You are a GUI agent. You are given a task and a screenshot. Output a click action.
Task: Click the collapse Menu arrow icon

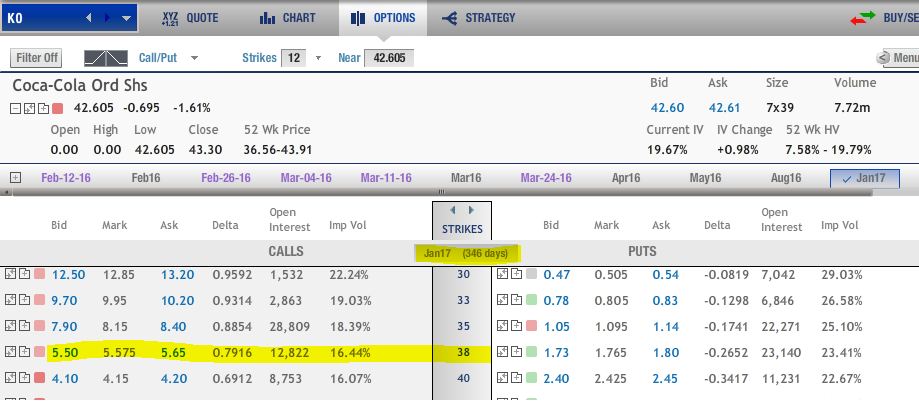(x=883, y=58)
